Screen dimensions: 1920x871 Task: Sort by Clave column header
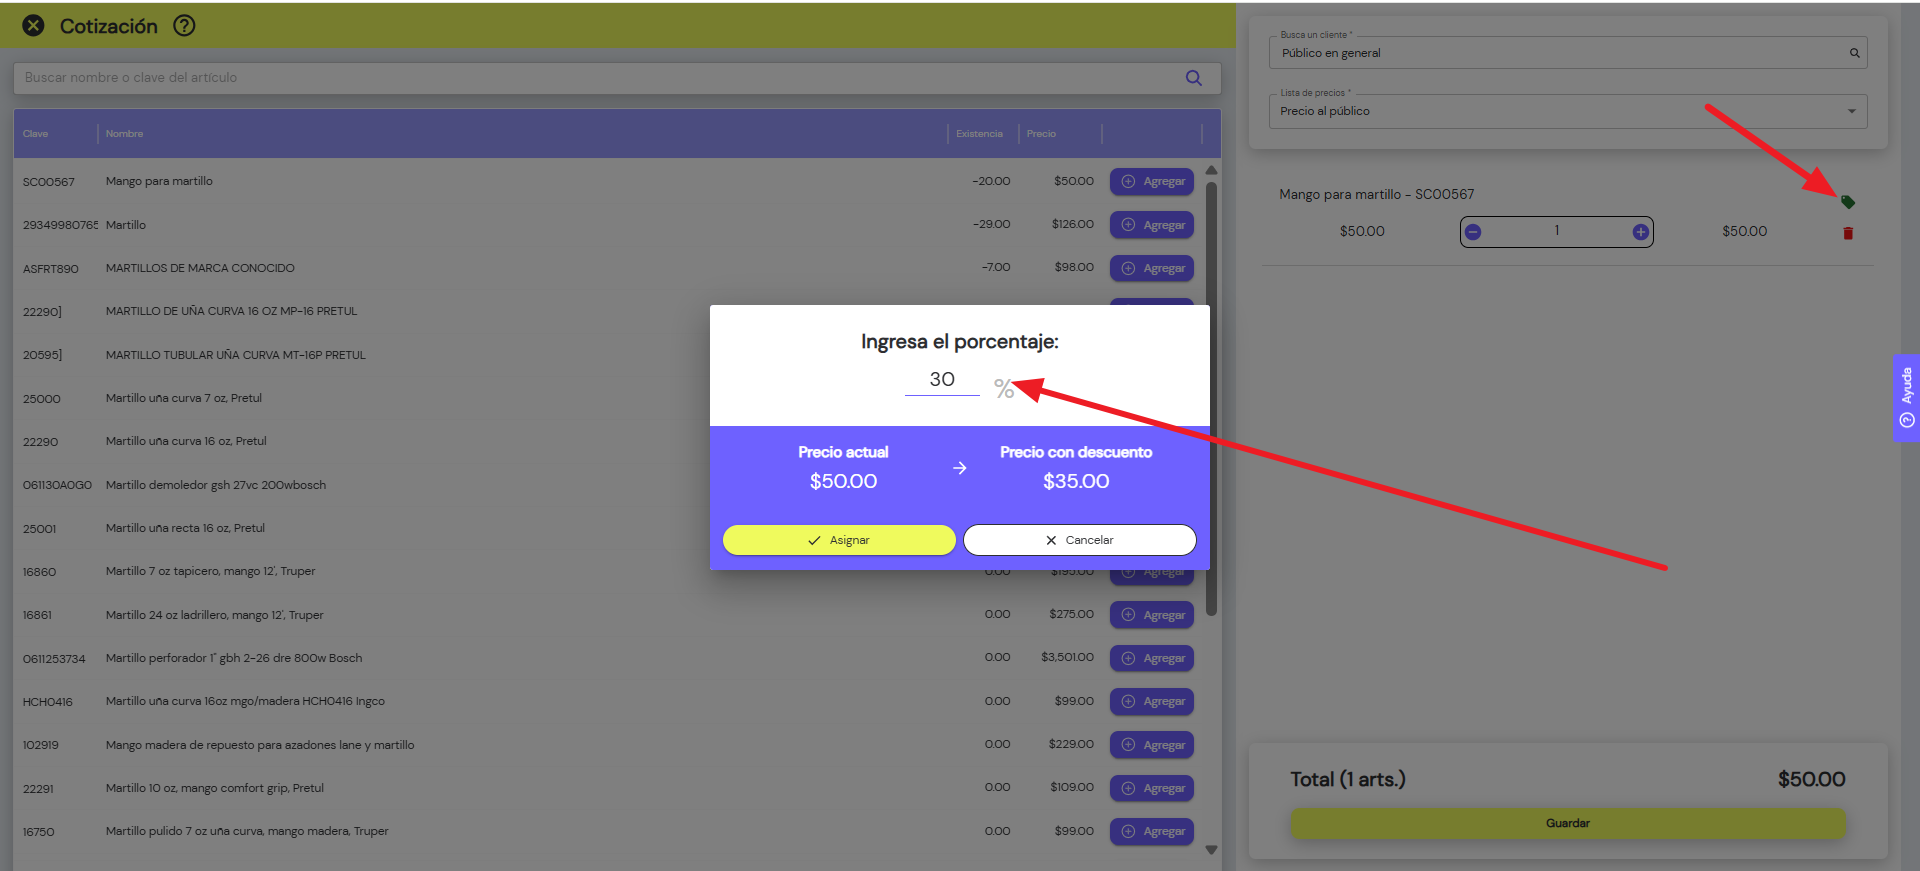coord(36,134)
